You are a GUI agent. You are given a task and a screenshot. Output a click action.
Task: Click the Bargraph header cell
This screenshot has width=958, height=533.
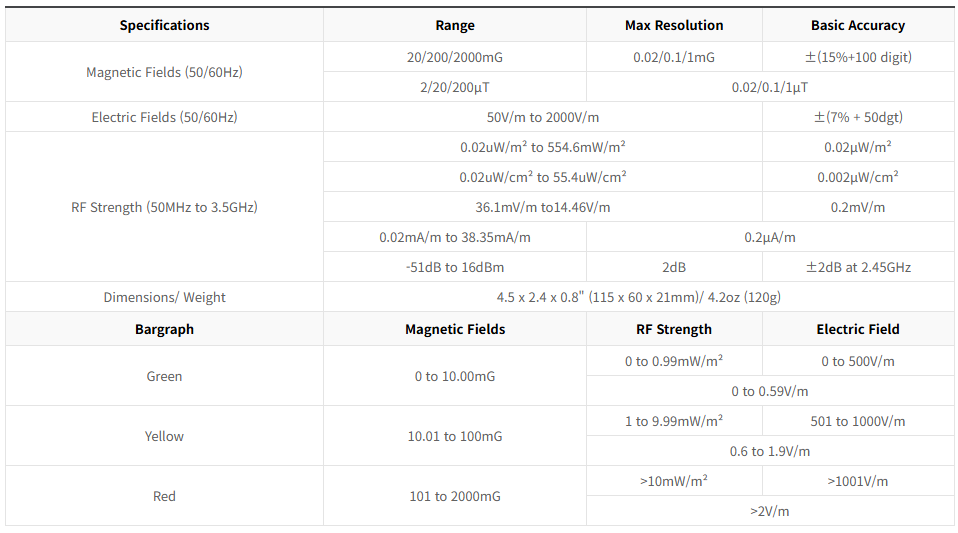(x=164, y=329)
